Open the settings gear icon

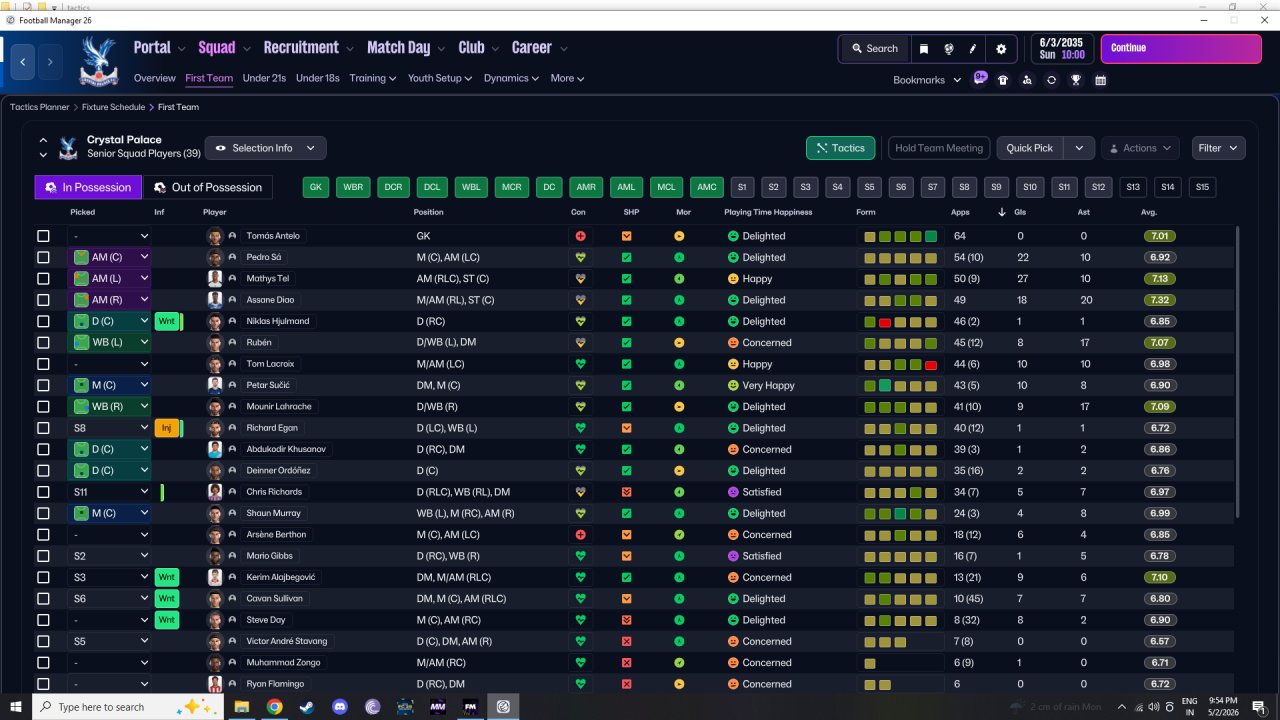(x=1001, y=48)
